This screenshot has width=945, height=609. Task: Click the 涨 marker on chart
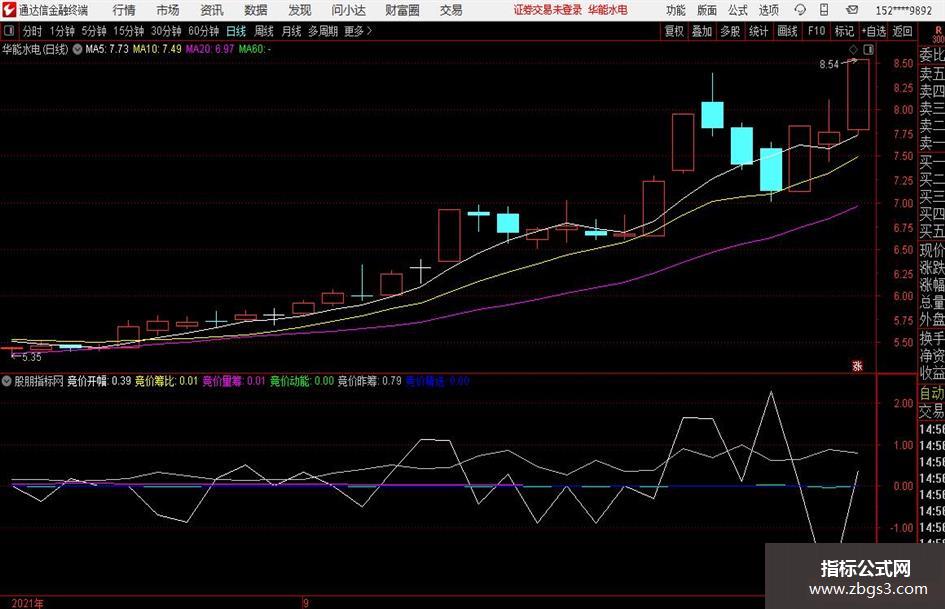click(x=858, y=365)
